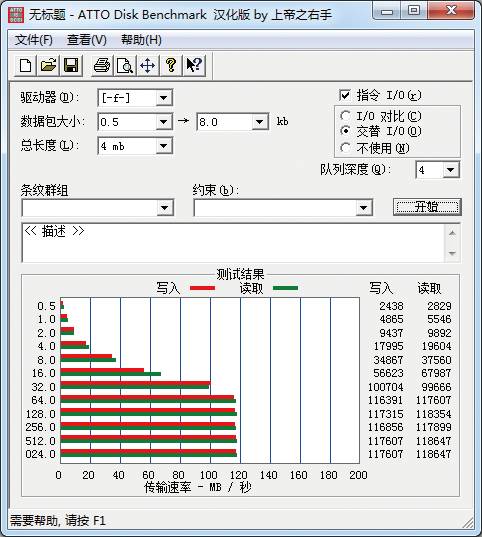Close the ATTO Disk Benchmark window
This screenshot has height=537, width=482.
(451, 10)
